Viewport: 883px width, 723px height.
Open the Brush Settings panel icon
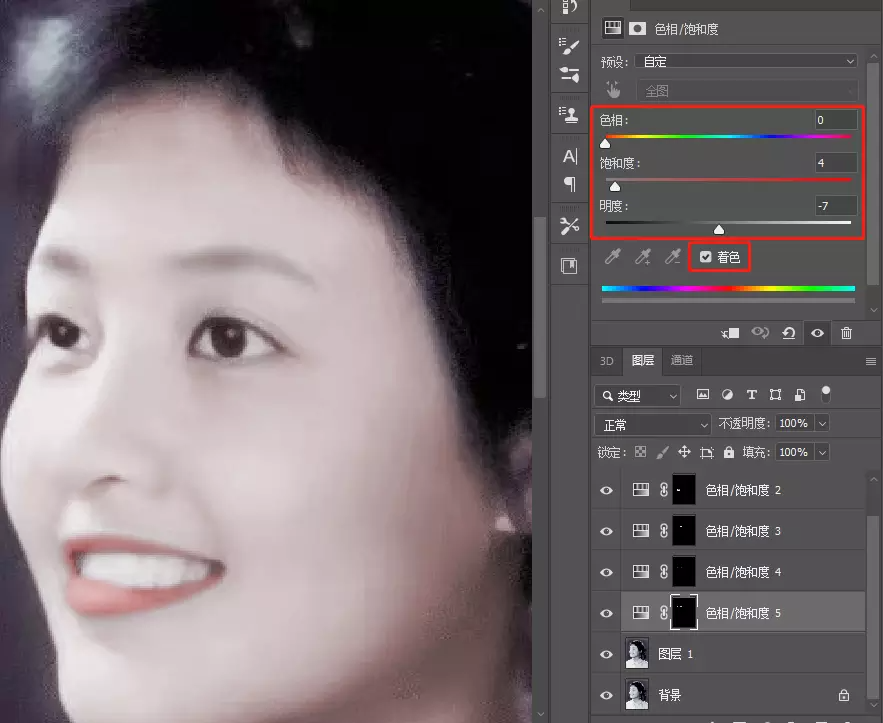pyautogui.click(x=569, y=46)
